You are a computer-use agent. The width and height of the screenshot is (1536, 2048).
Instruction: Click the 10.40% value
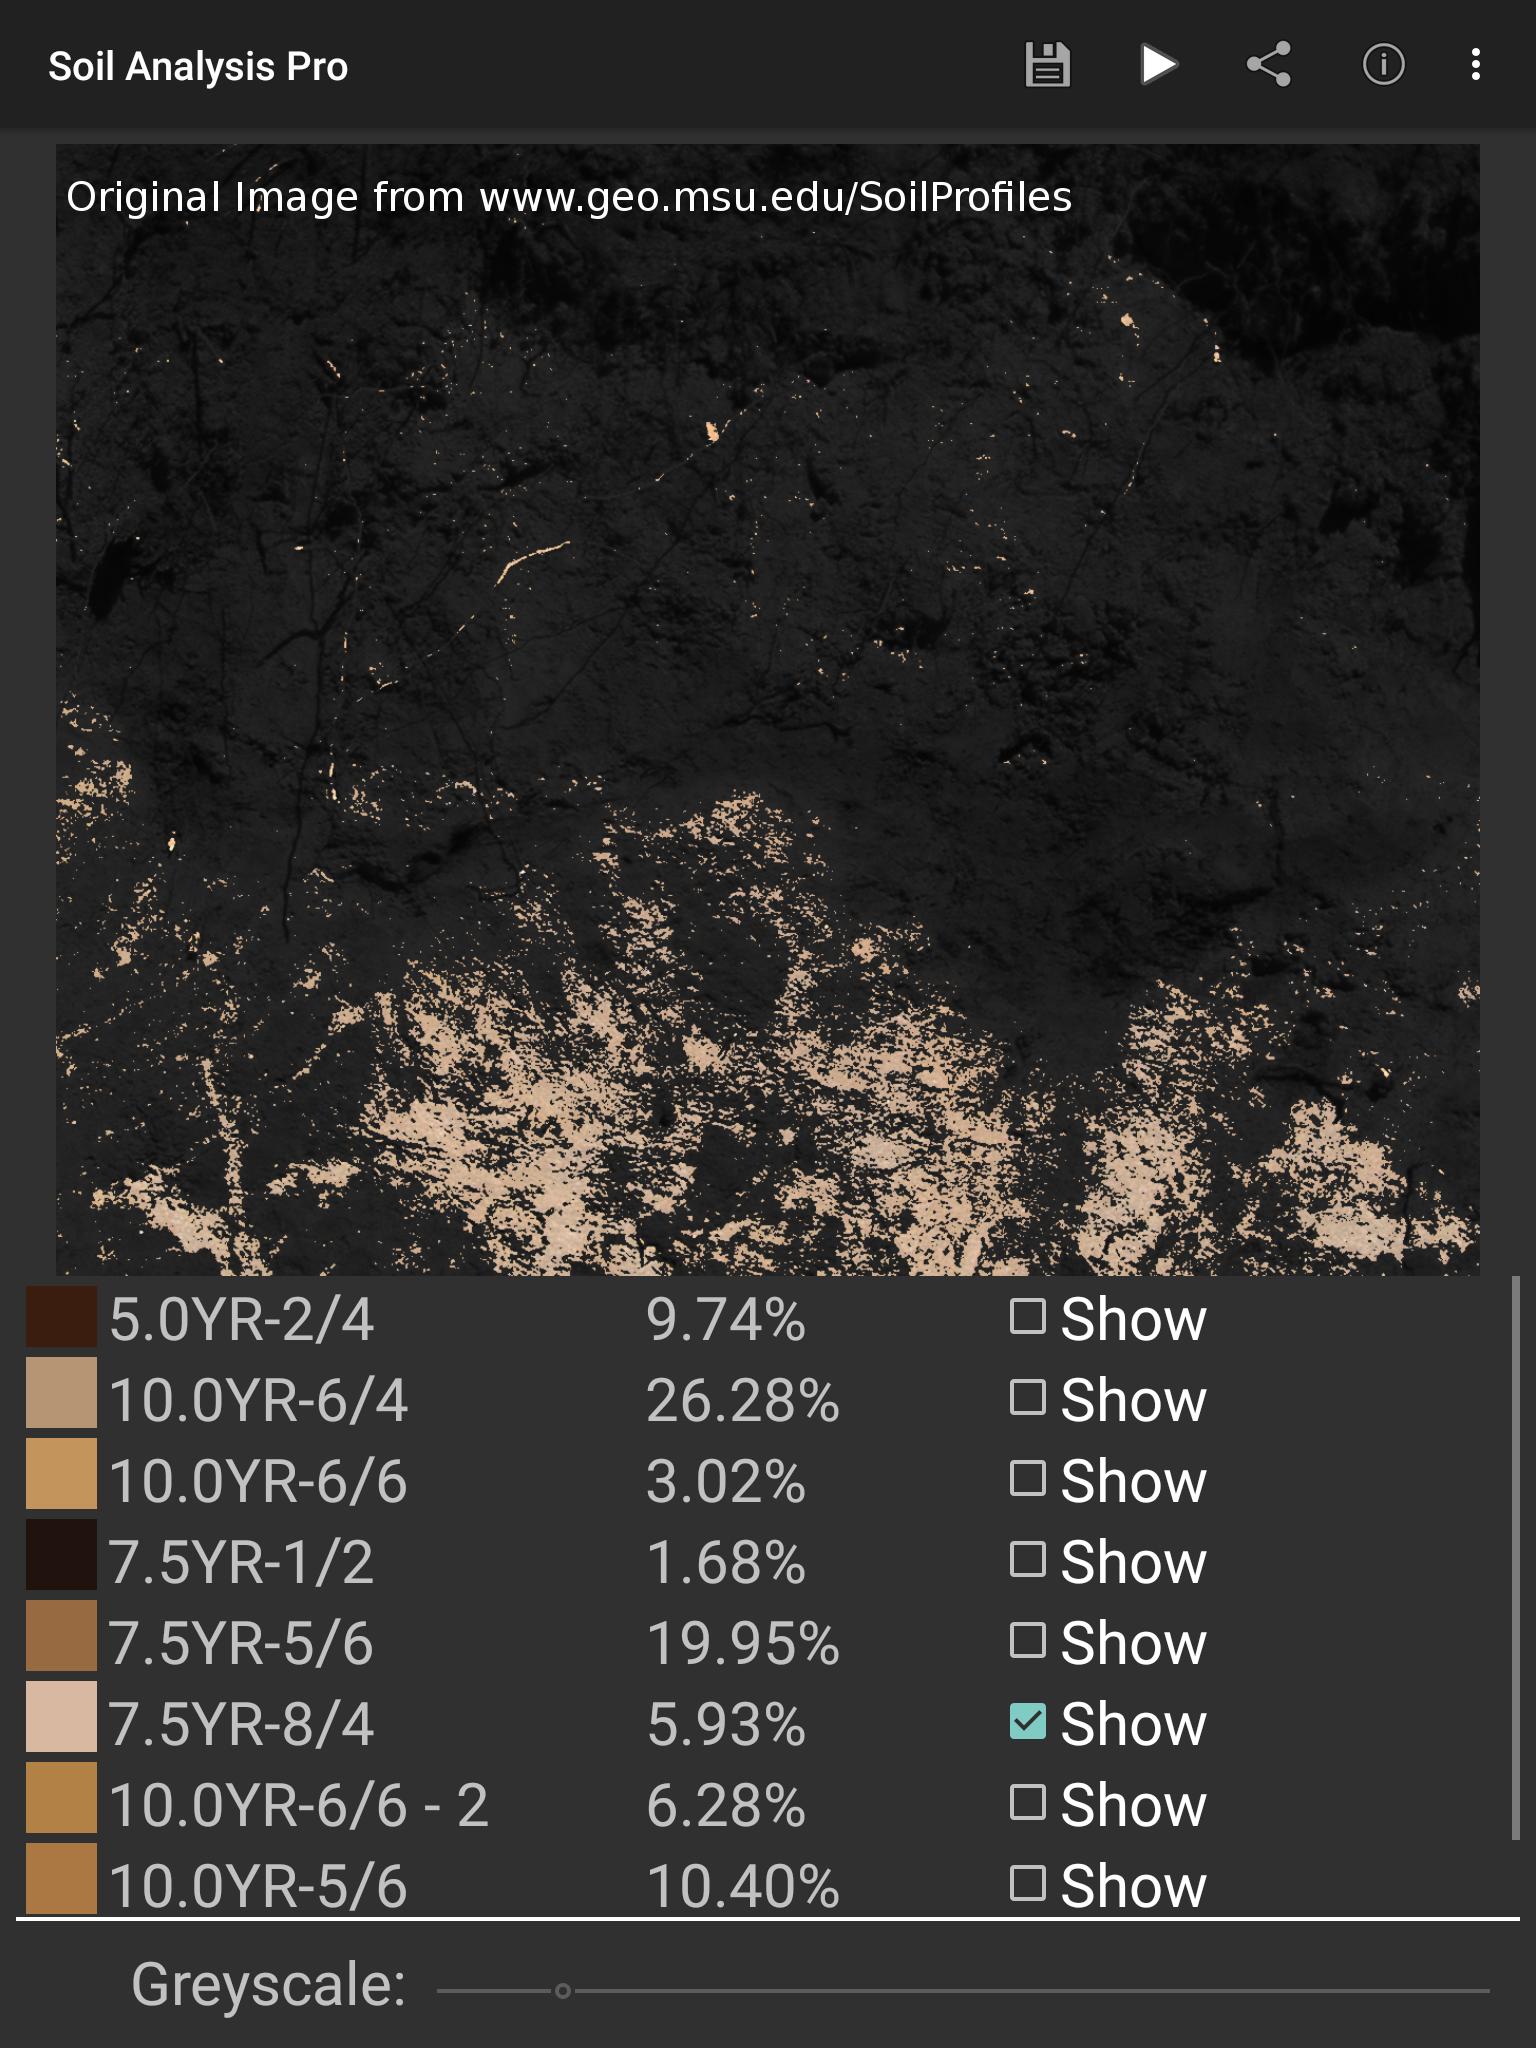pos(743,1886)
